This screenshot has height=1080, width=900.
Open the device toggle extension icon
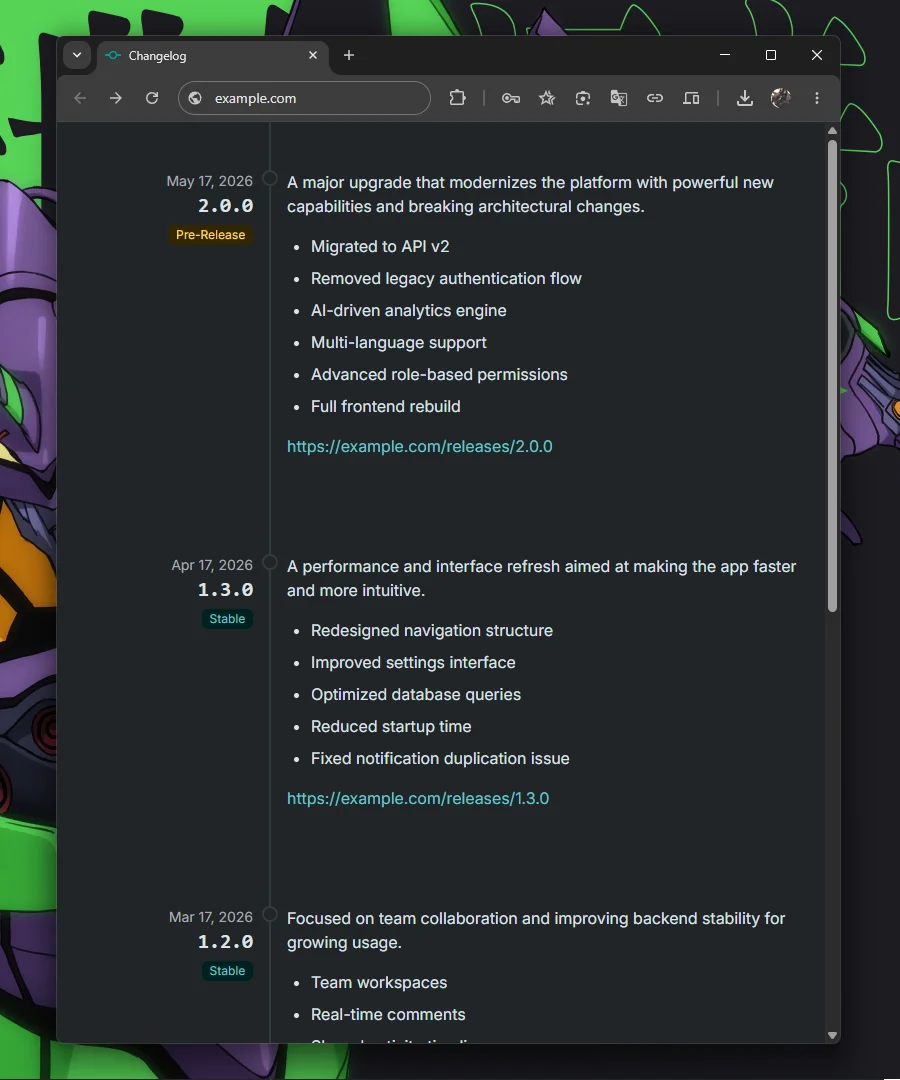(x=691, y=98)
